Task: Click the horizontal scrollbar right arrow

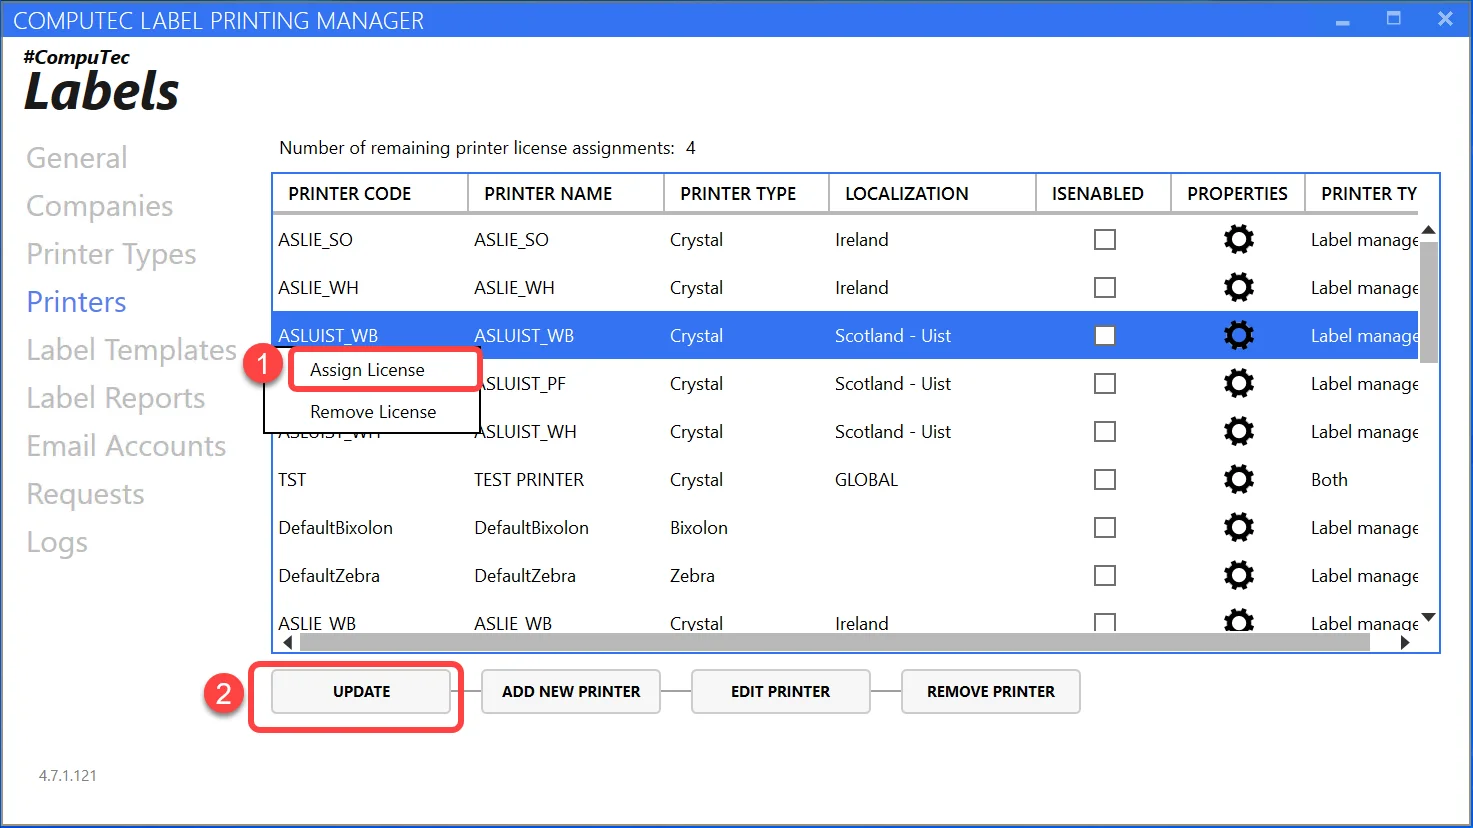Action: [x=1404, y=642]
